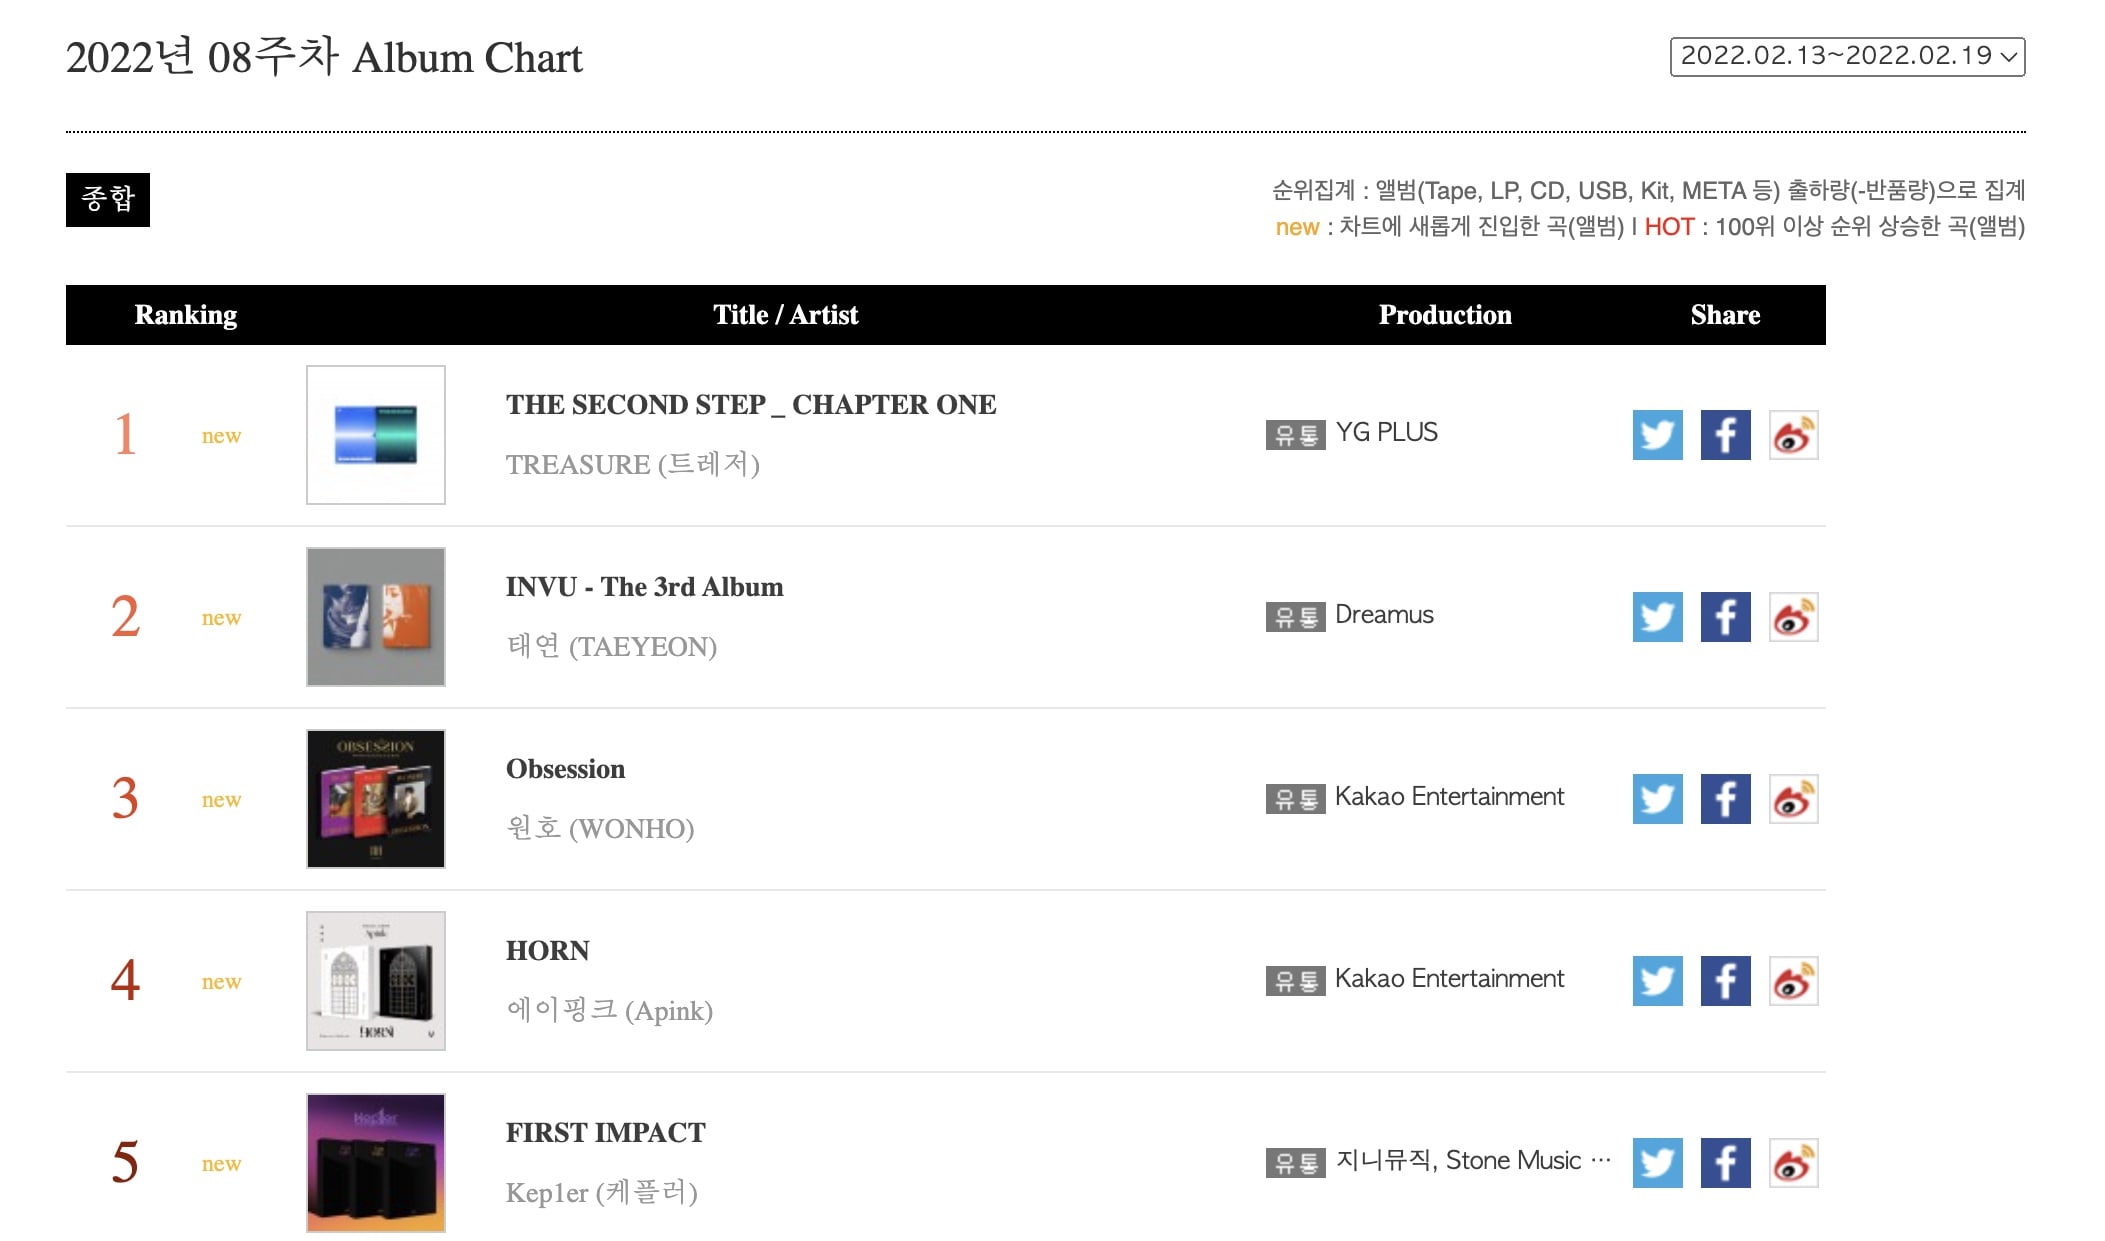Share INVU album on Twitter
The image size is (2105, 1241).
pos(1657,617)
